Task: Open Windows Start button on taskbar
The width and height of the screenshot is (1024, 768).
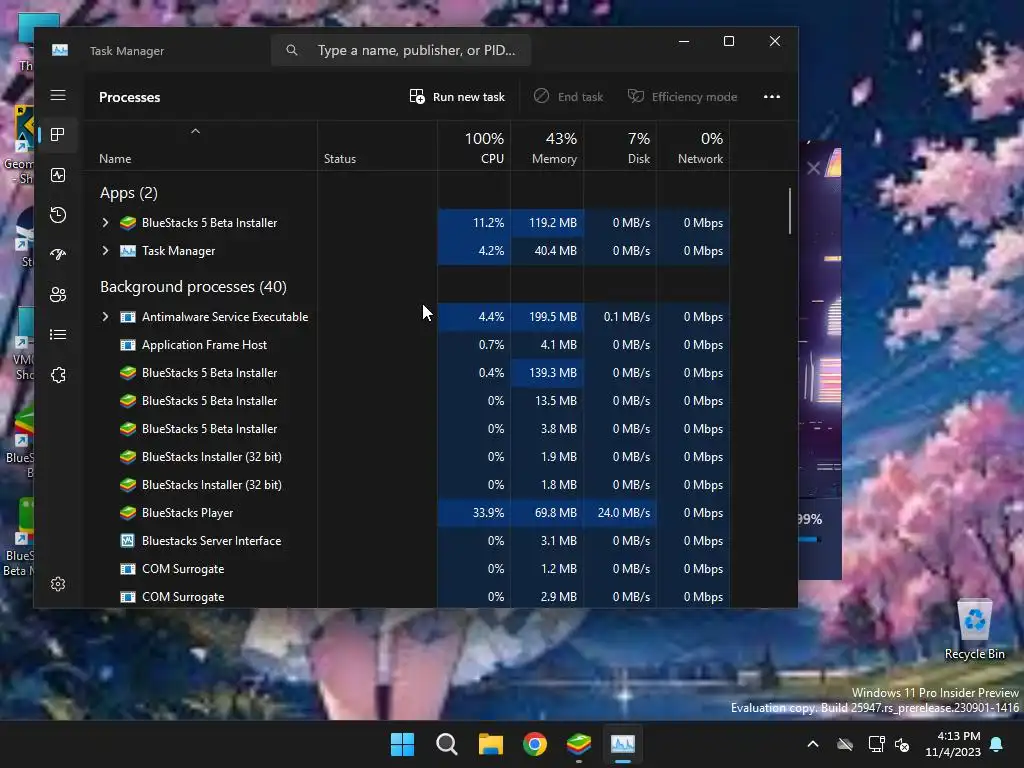Action: click(x=402, y=744)
